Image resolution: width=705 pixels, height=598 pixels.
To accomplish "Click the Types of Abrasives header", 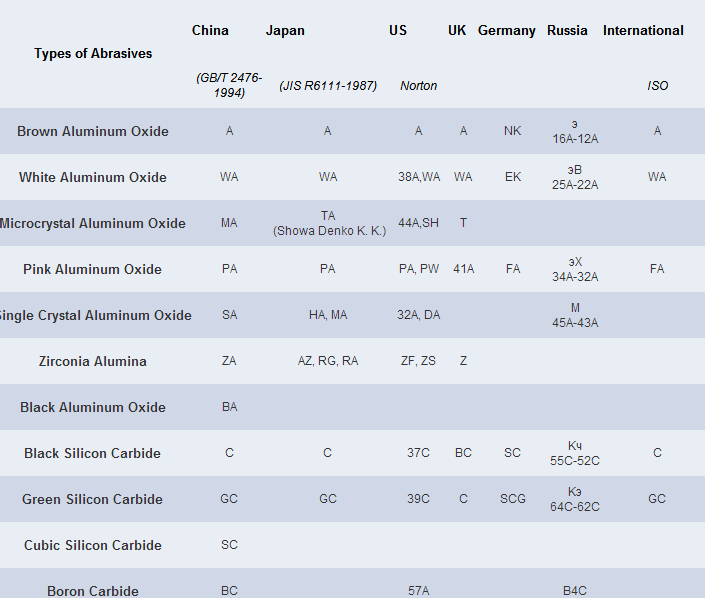I will (x=93, y=53).
